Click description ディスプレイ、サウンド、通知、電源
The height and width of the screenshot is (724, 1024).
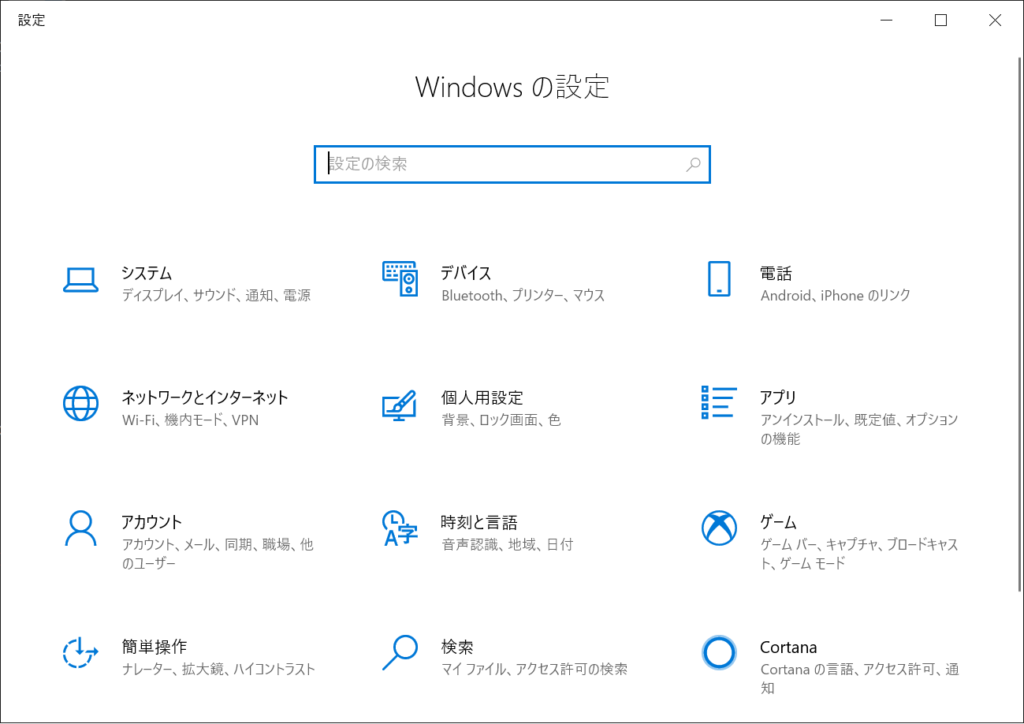click(216, 295)
